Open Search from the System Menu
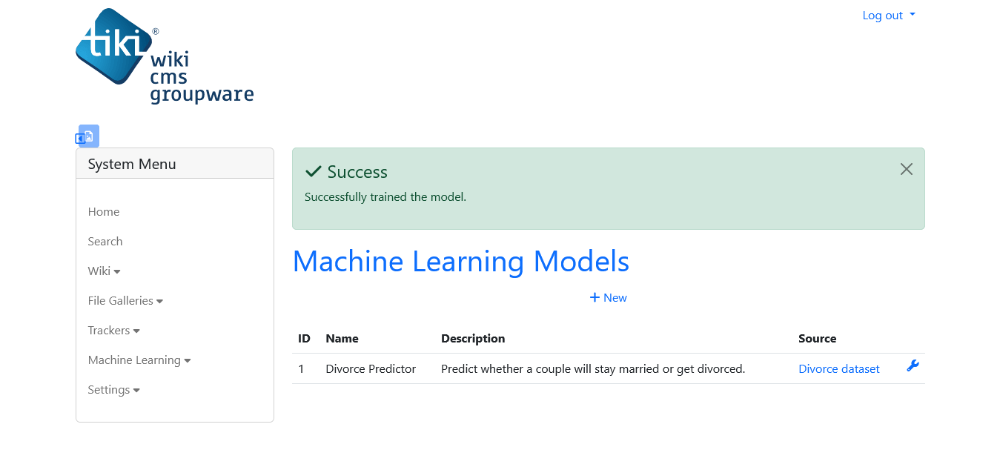This screenshot has height=466, width=1000. coord(105,242)
